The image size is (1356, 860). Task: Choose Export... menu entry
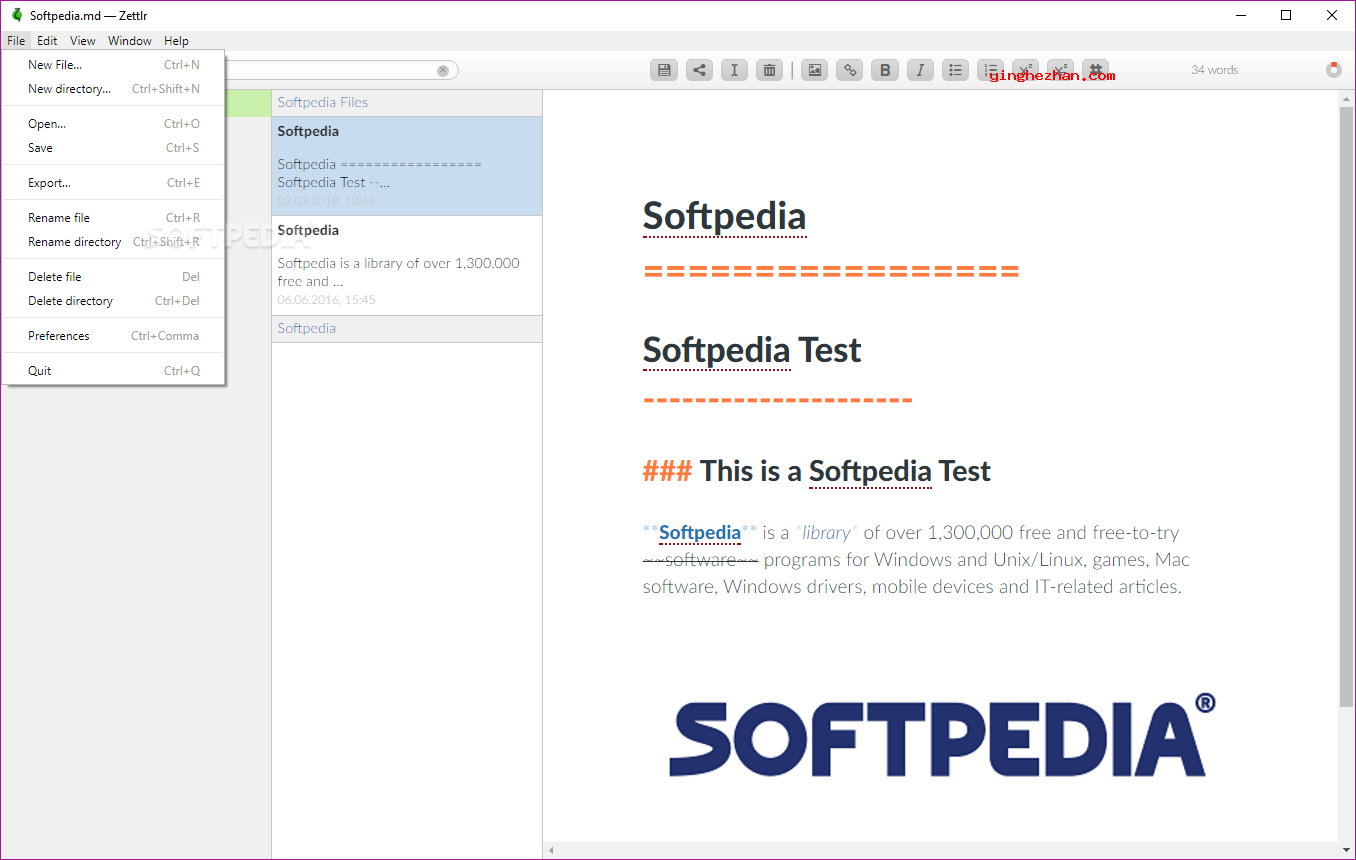tap(113, 183)
